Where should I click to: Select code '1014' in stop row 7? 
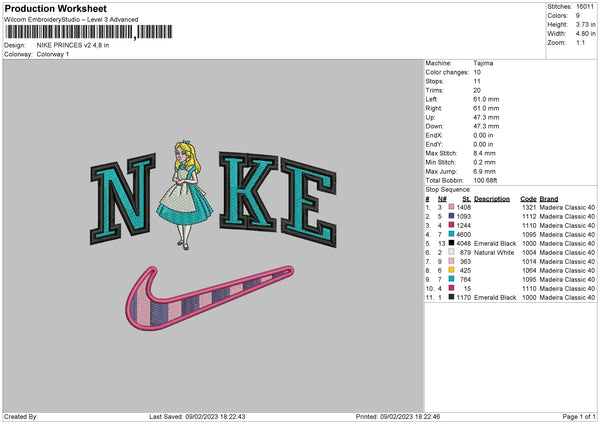click(529, 261)
